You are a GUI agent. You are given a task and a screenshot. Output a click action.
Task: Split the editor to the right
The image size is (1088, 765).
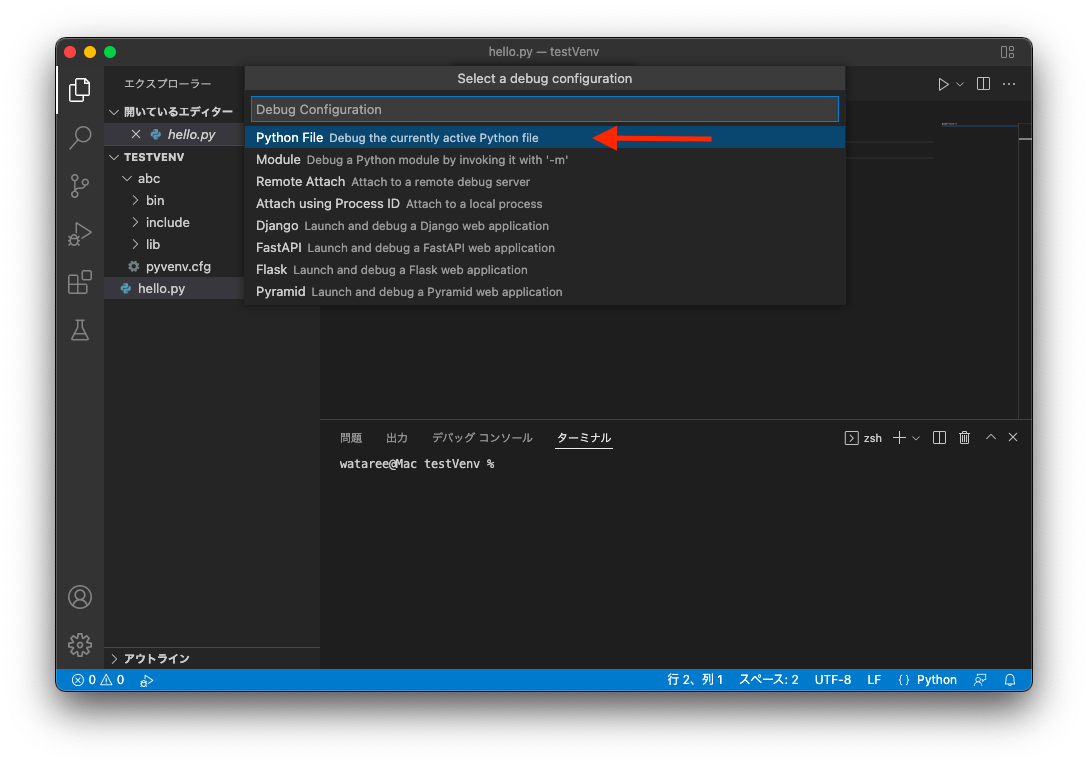[x=983, y=84]
